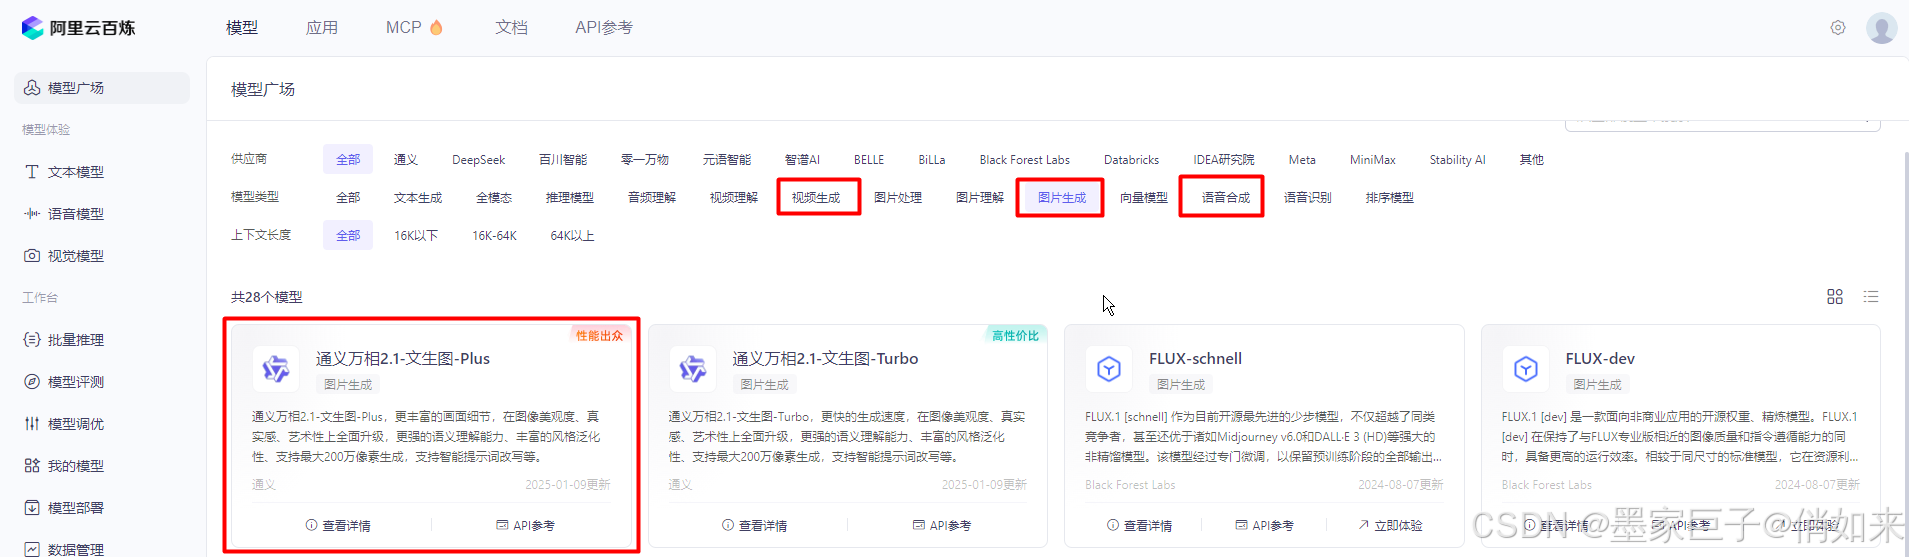Filter supplier by 全部

pos(348,160)
